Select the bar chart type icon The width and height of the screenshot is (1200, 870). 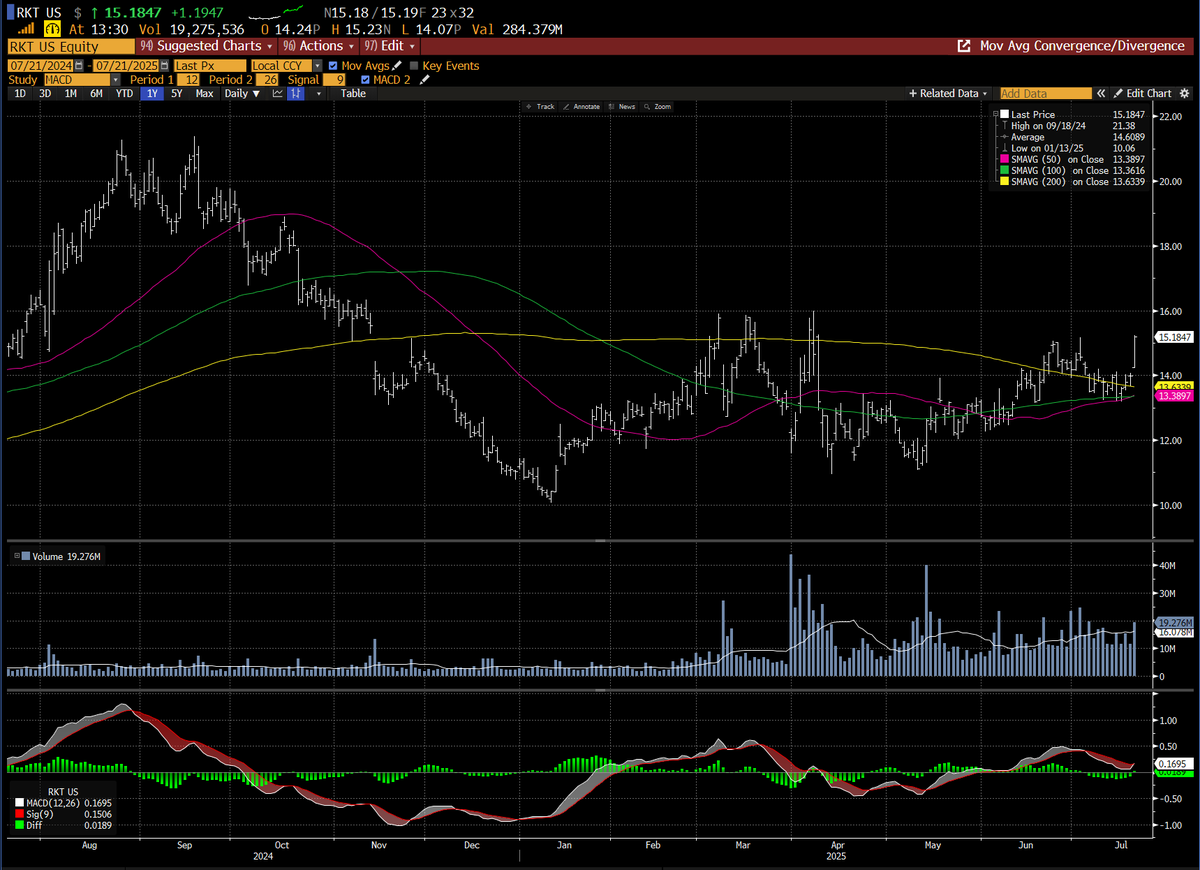point(296,93)
